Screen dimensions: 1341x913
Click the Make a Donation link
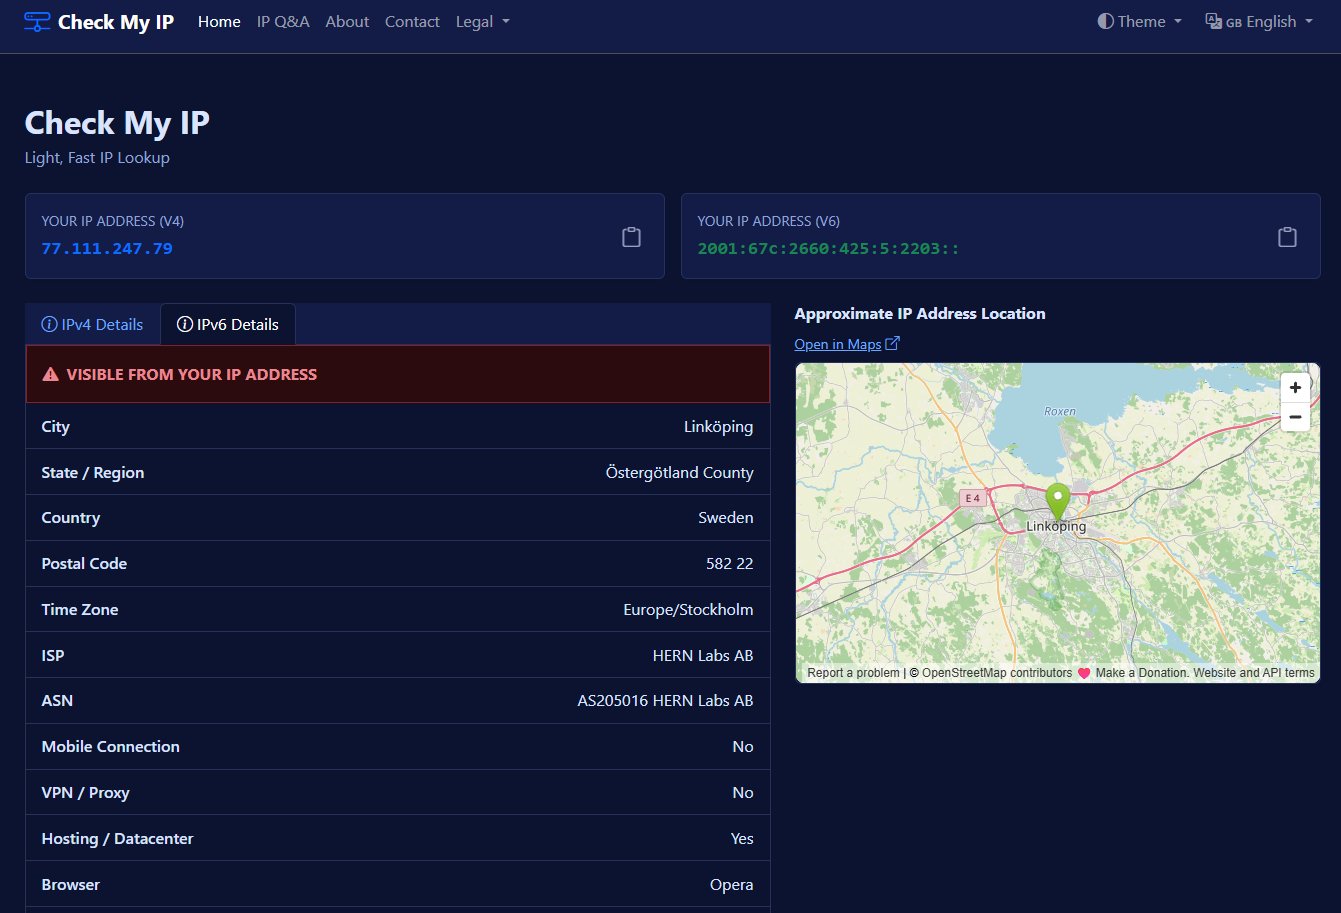pos(1141,673)
